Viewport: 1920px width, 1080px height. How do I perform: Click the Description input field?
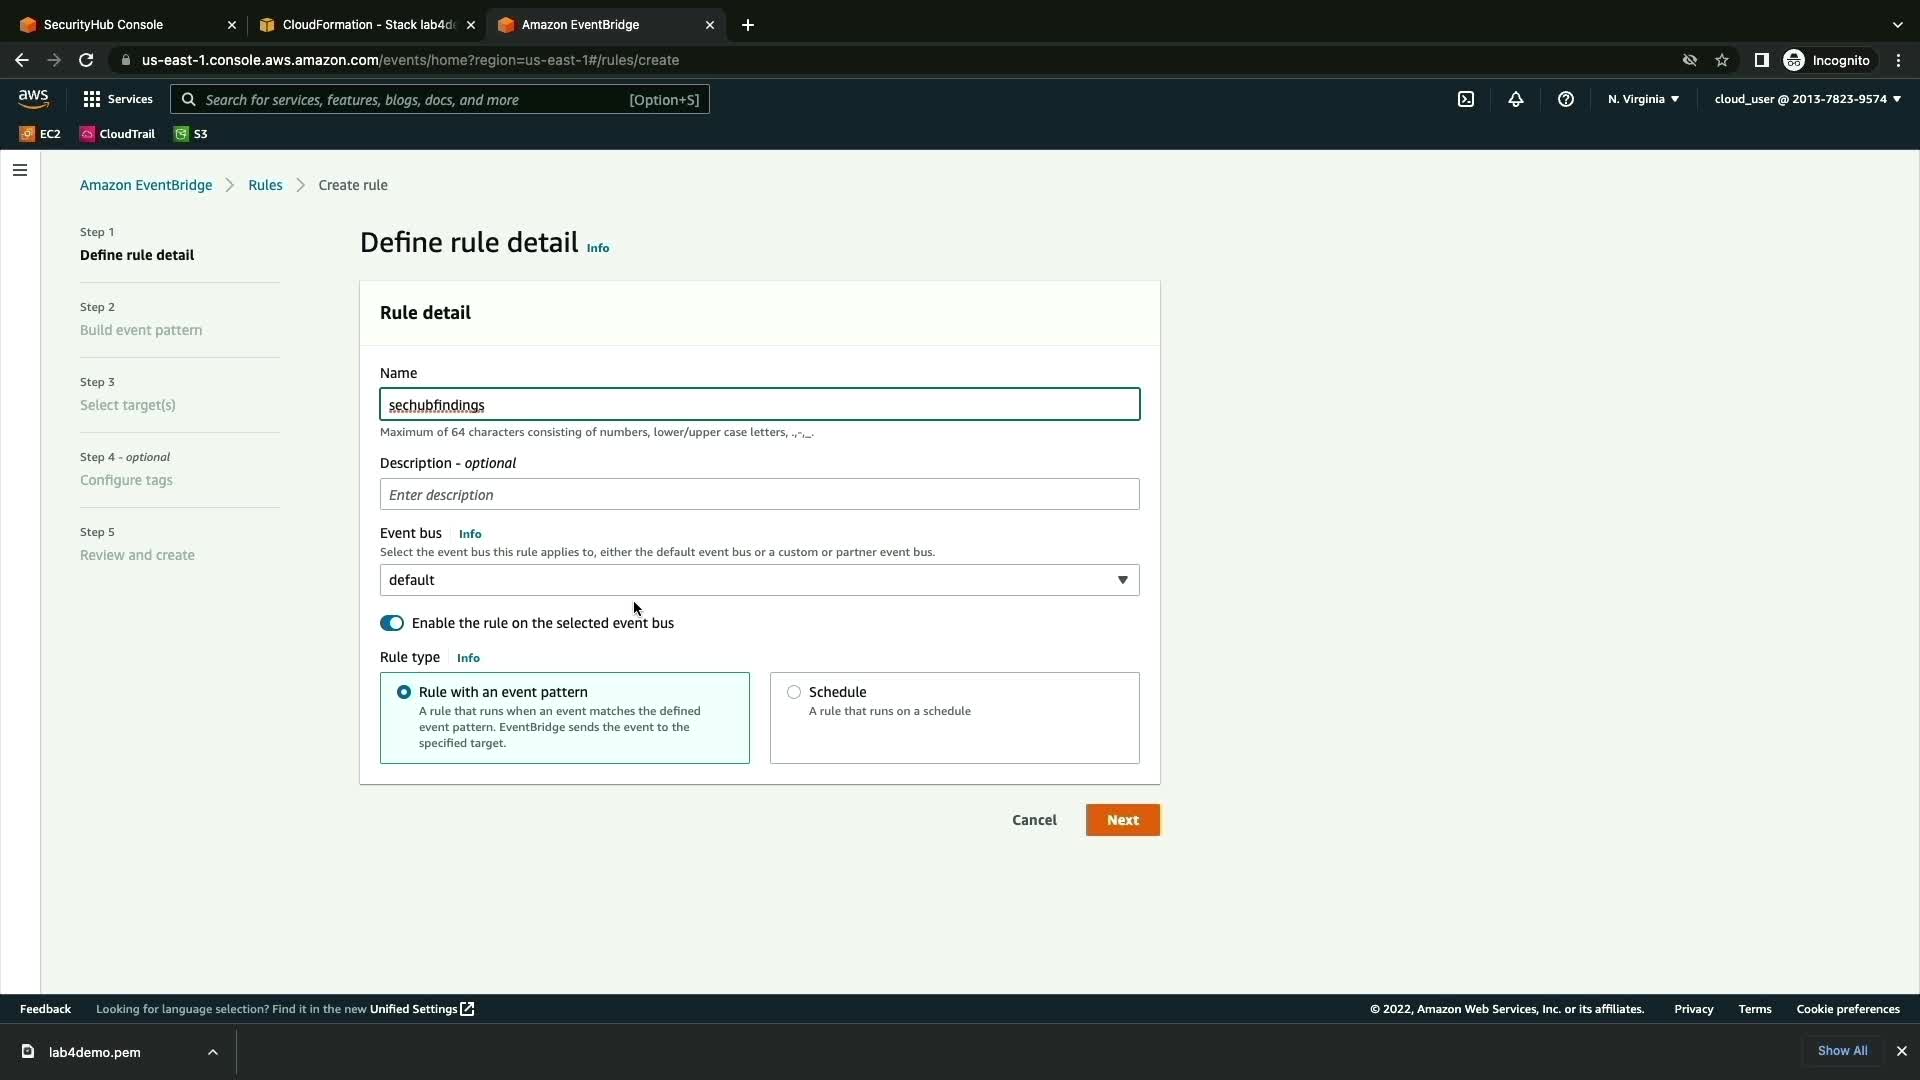(x=759, y=494)
